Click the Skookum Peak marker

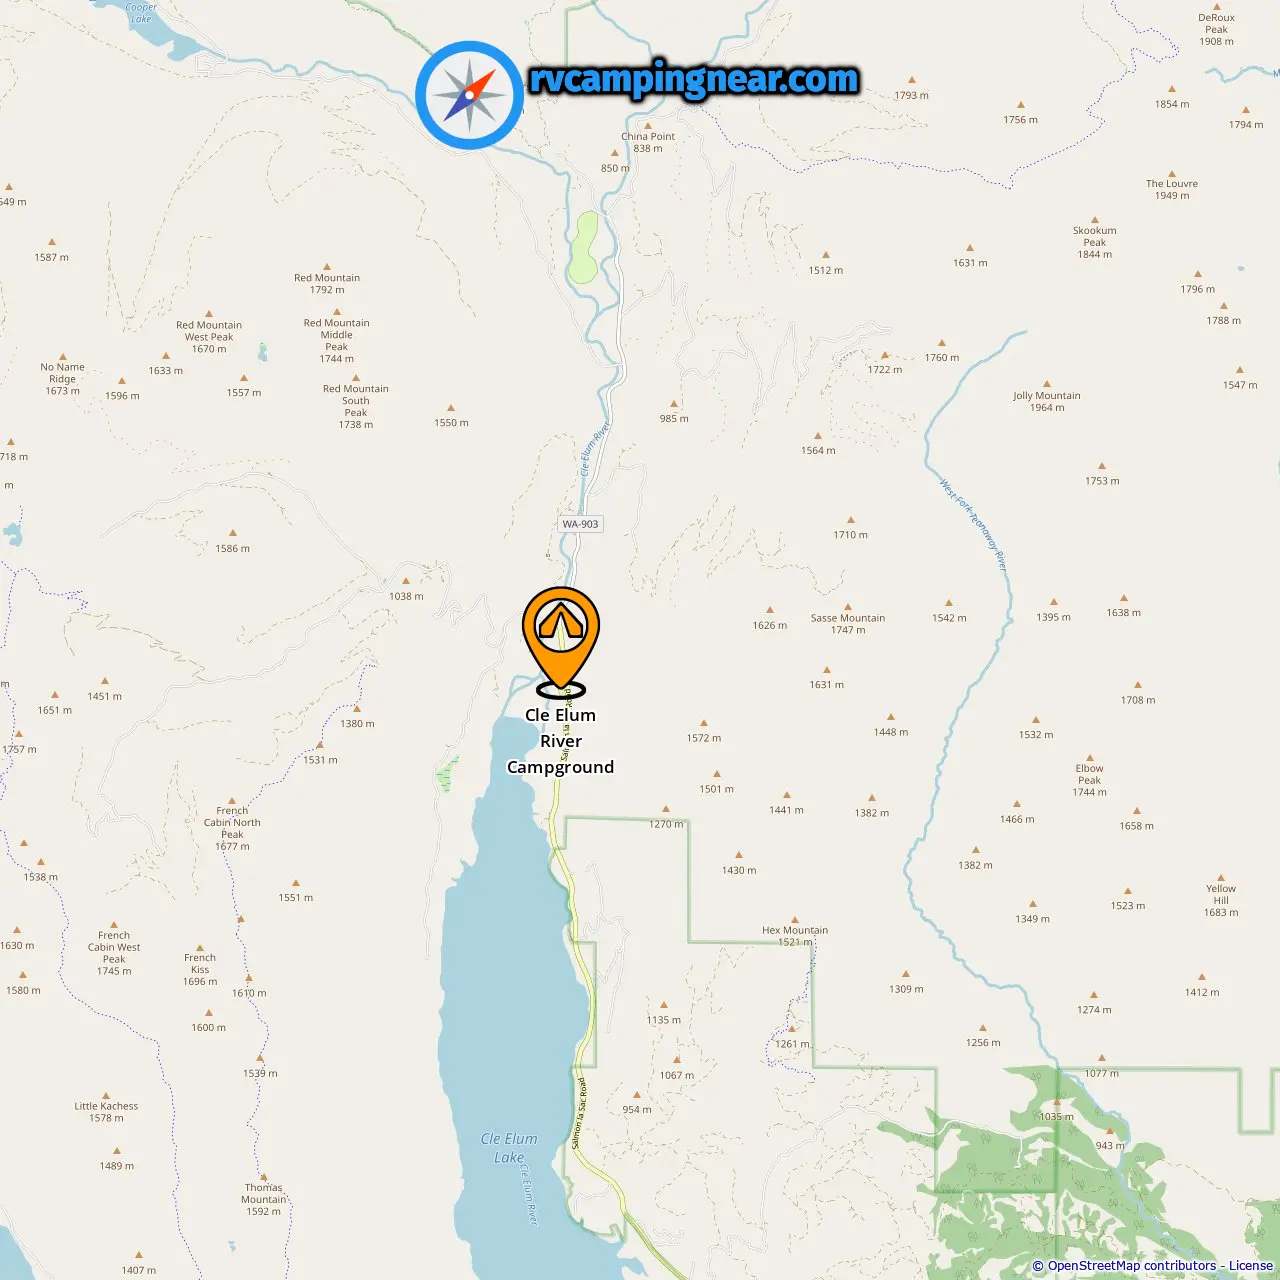(1095, 220)
